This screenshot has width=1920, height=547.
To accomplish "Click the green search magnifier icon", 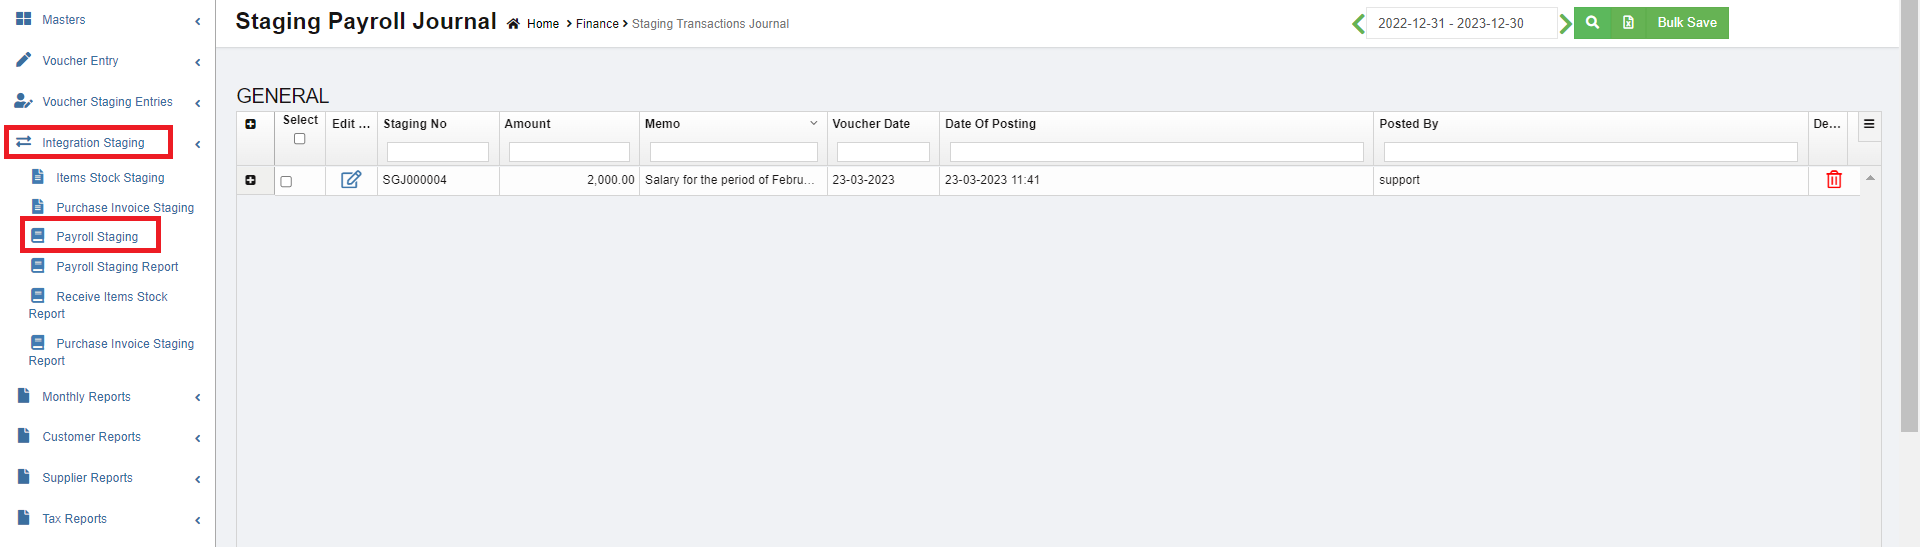I will click(1592, 23).
